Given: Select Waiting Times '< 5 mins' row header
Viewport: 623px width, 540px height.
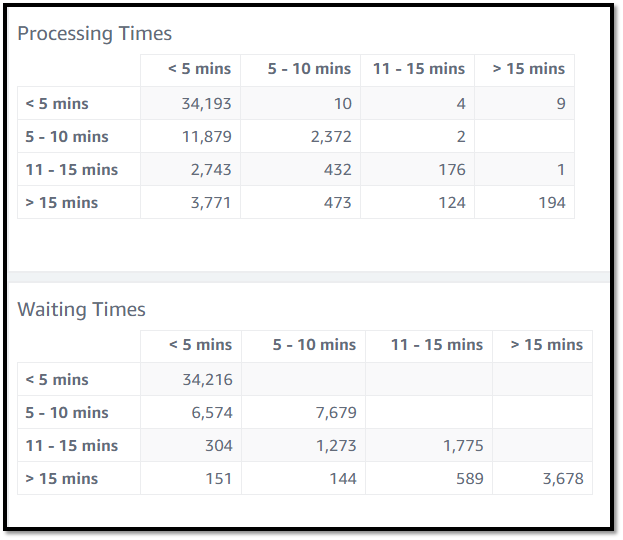Looking at the screenshot, I should tap(57, 379).
